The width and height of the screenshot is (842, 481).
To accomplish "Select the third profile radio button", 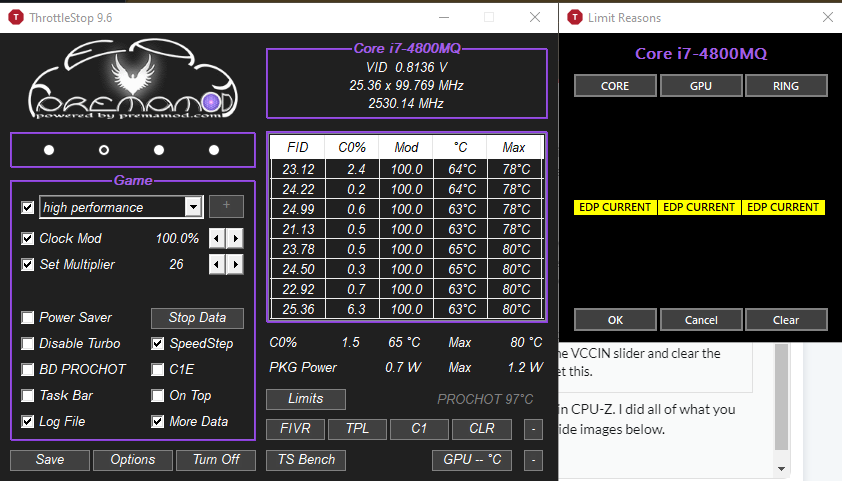I will [159, 150].
